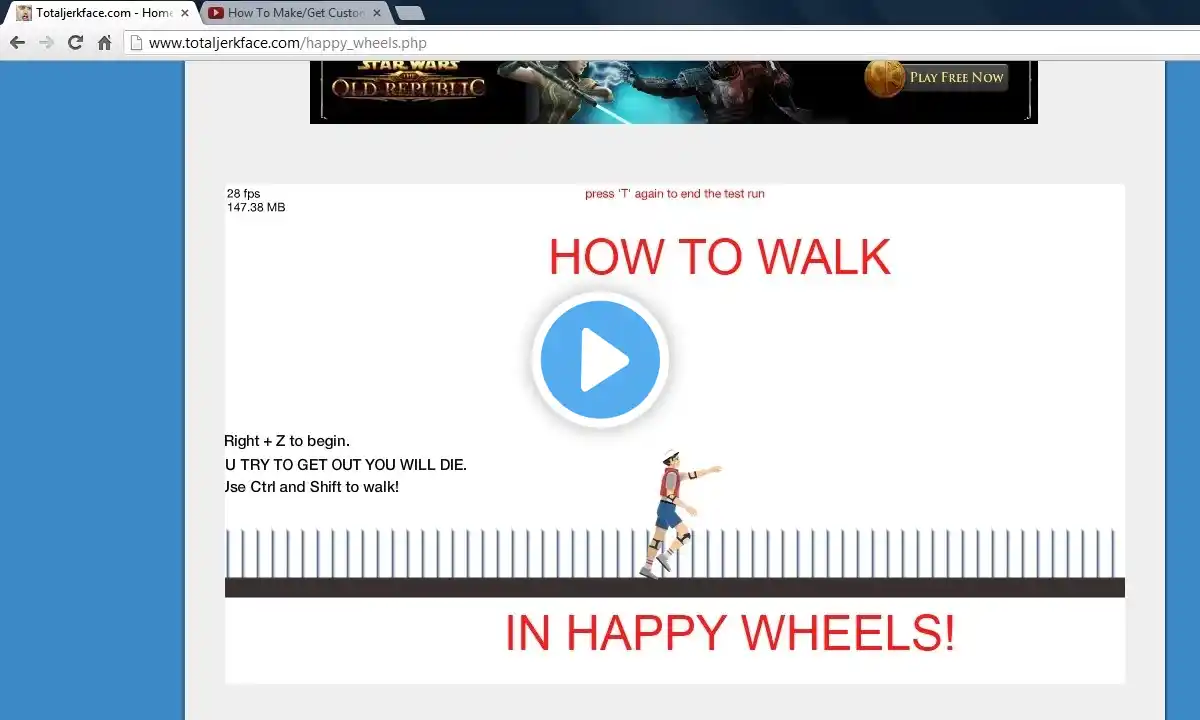
Task: Click the page icon in the address bar
Action: pyautogui.click(x=137, y=43)
